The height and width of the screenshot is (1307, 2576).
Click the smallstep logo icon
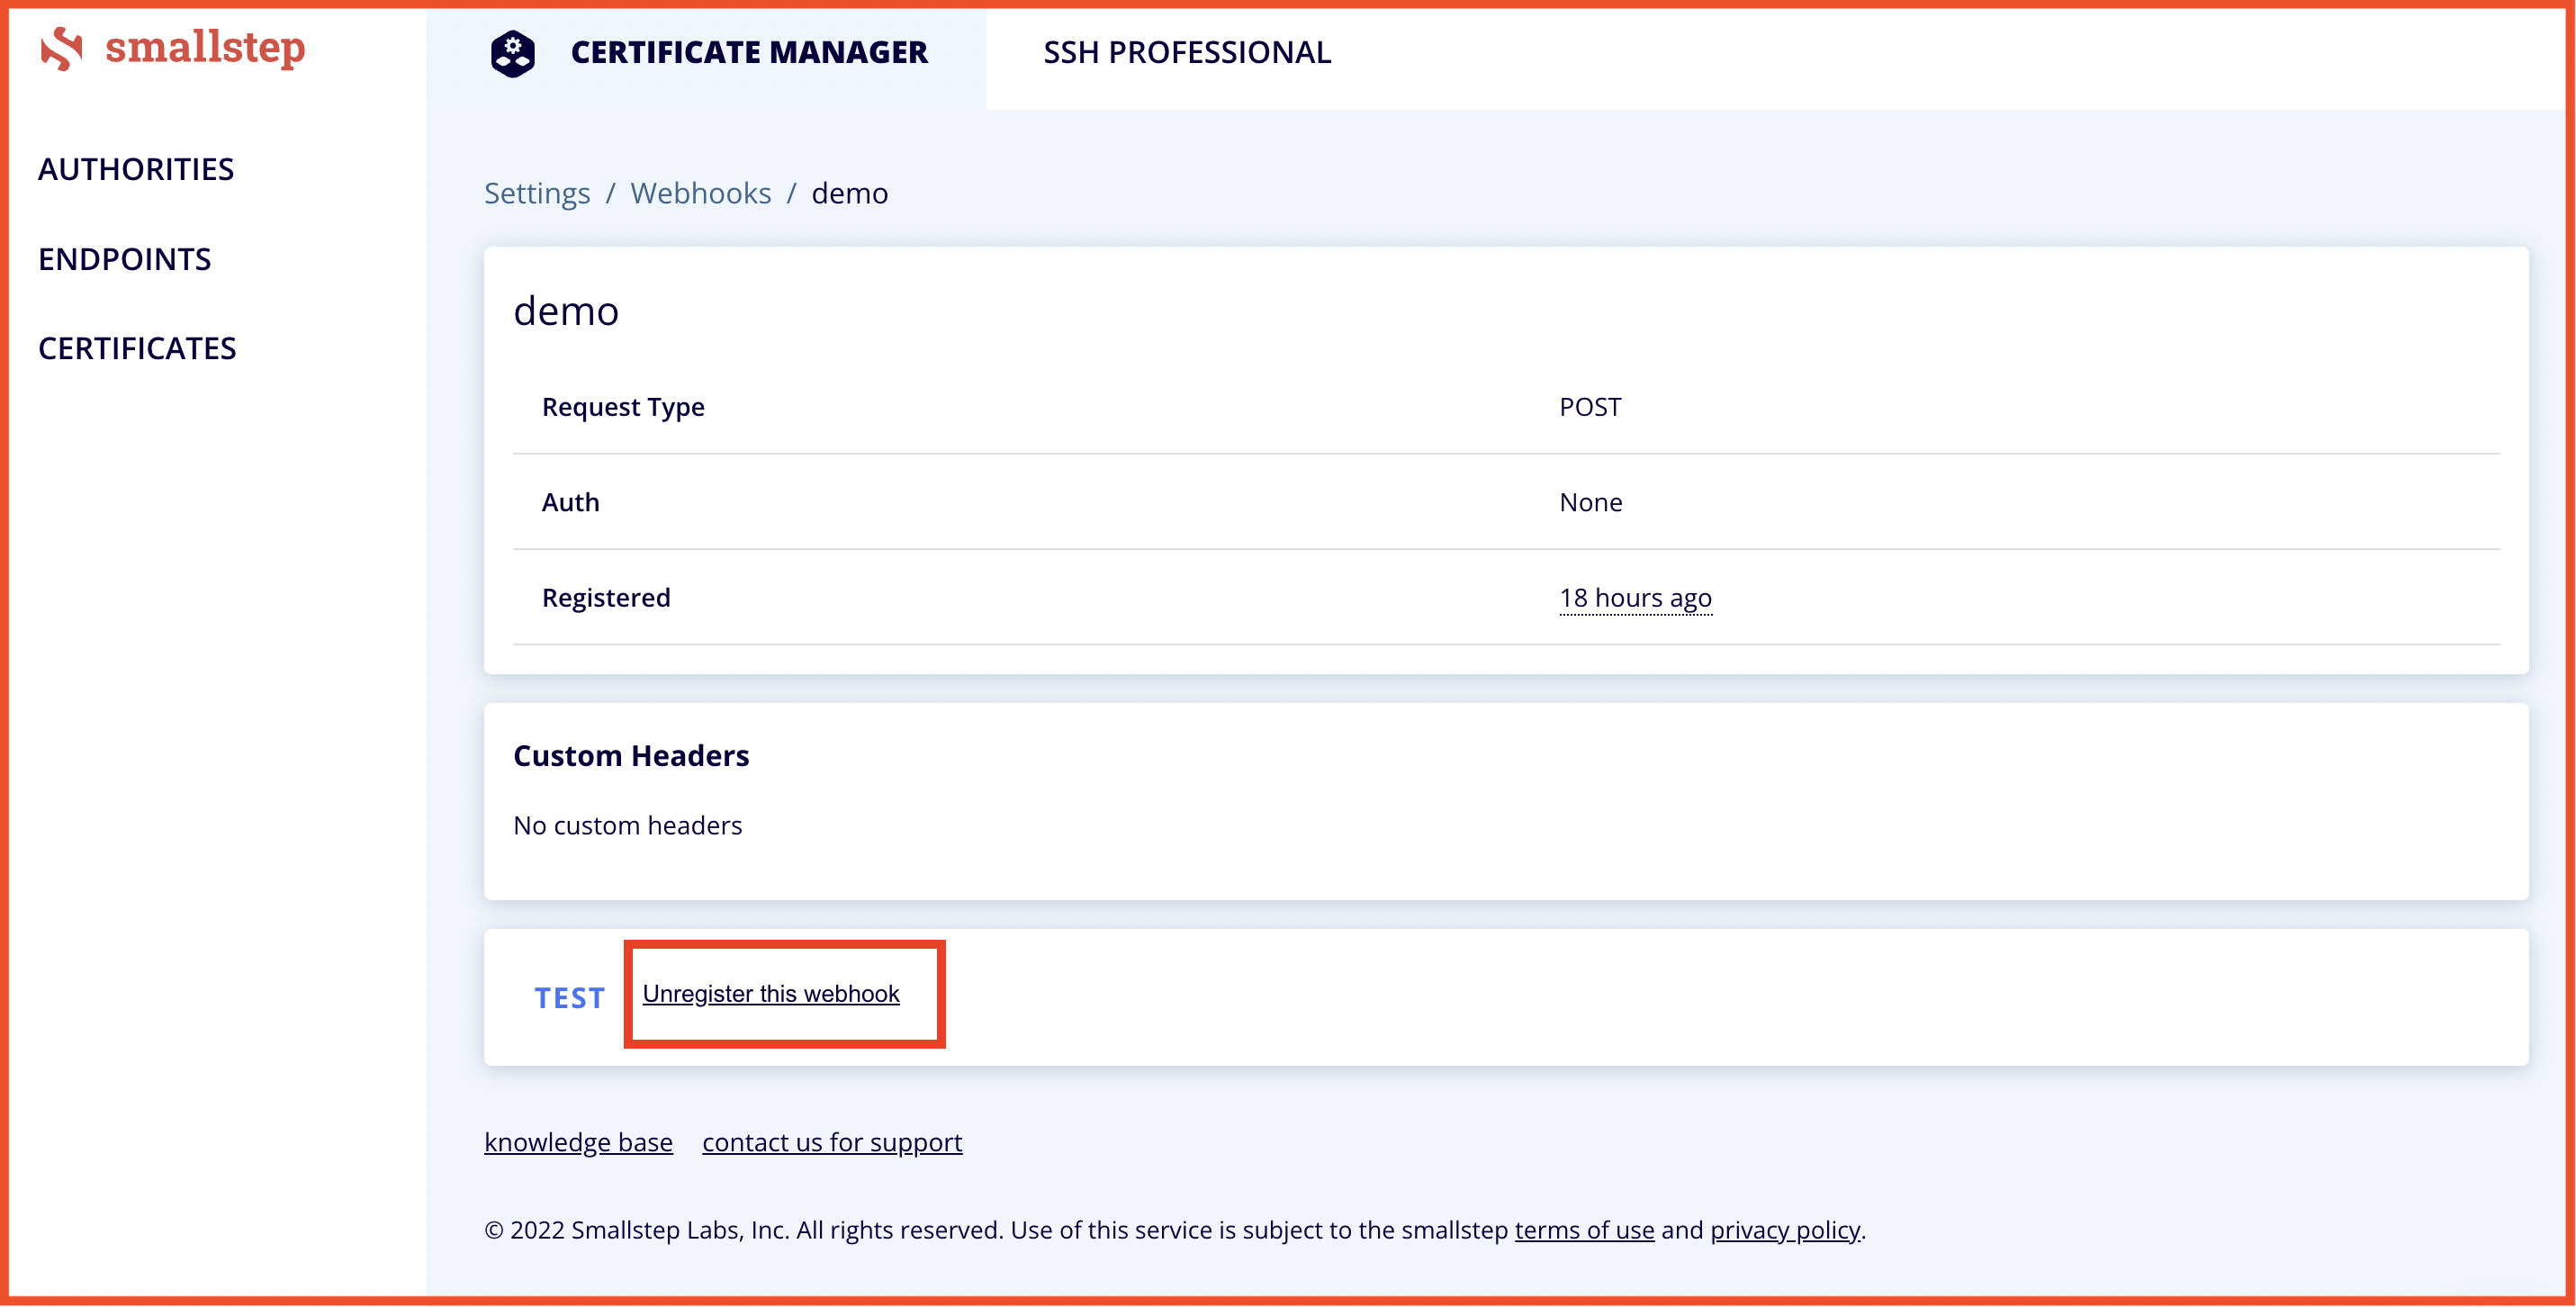(x=61, y=48)
